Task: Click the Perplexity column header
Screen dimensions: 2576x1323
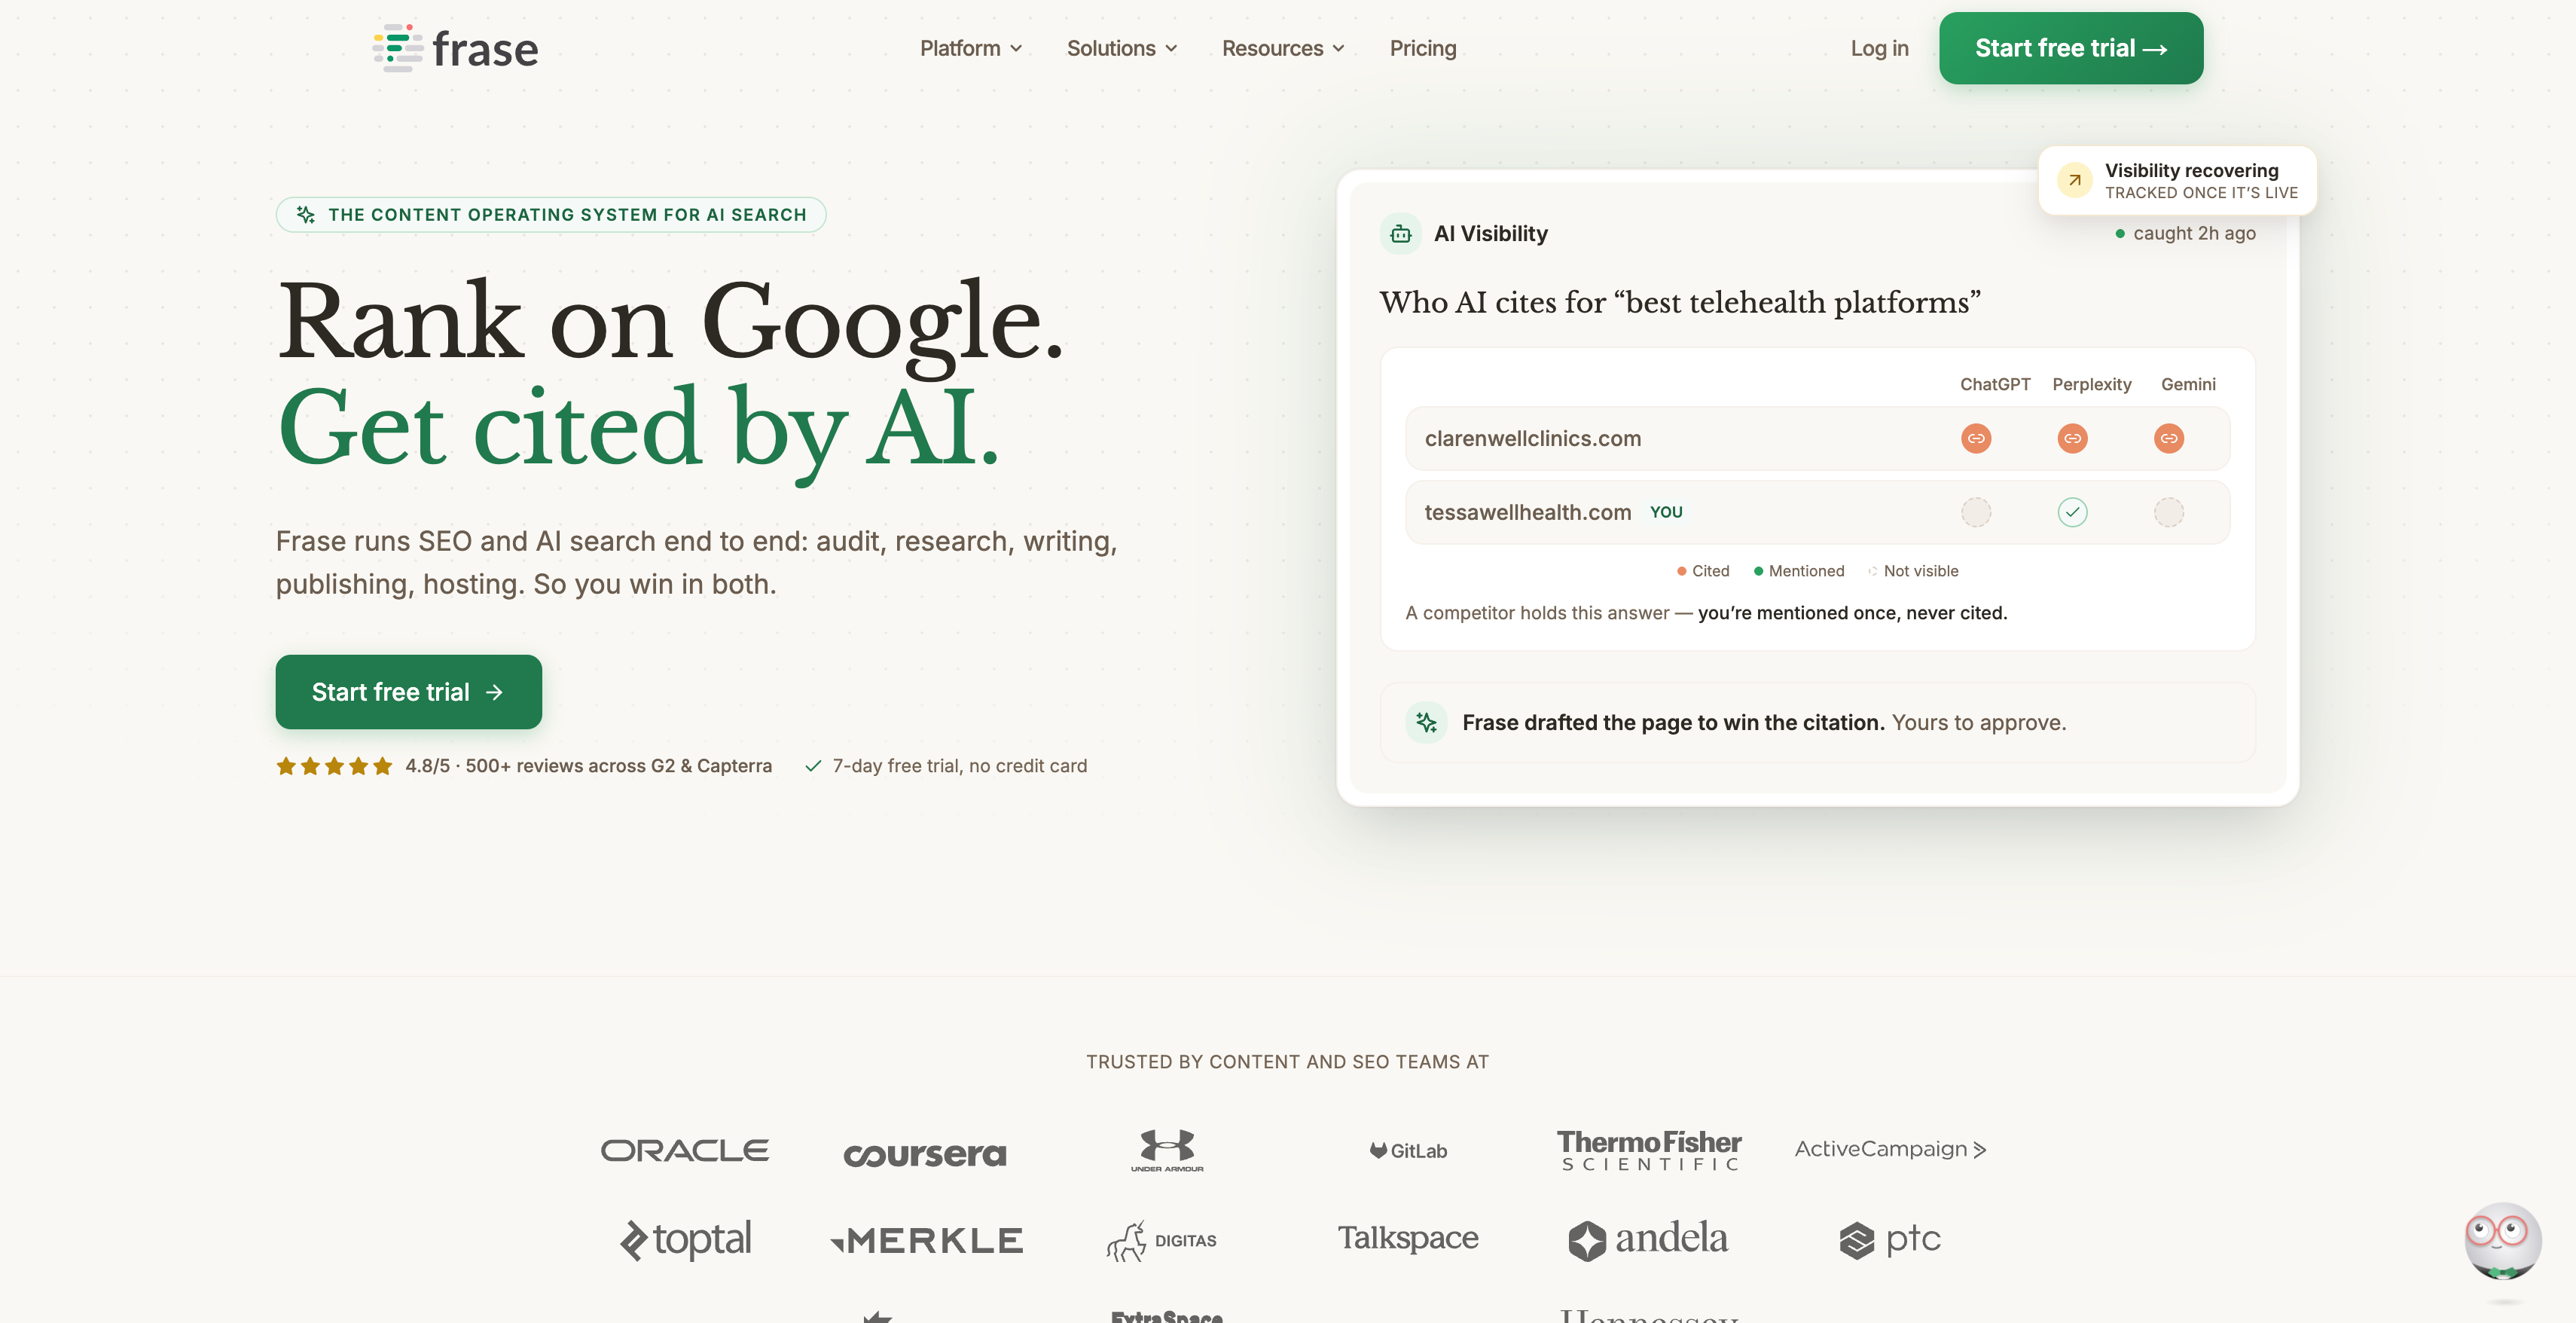Action: pos(2092,384)
